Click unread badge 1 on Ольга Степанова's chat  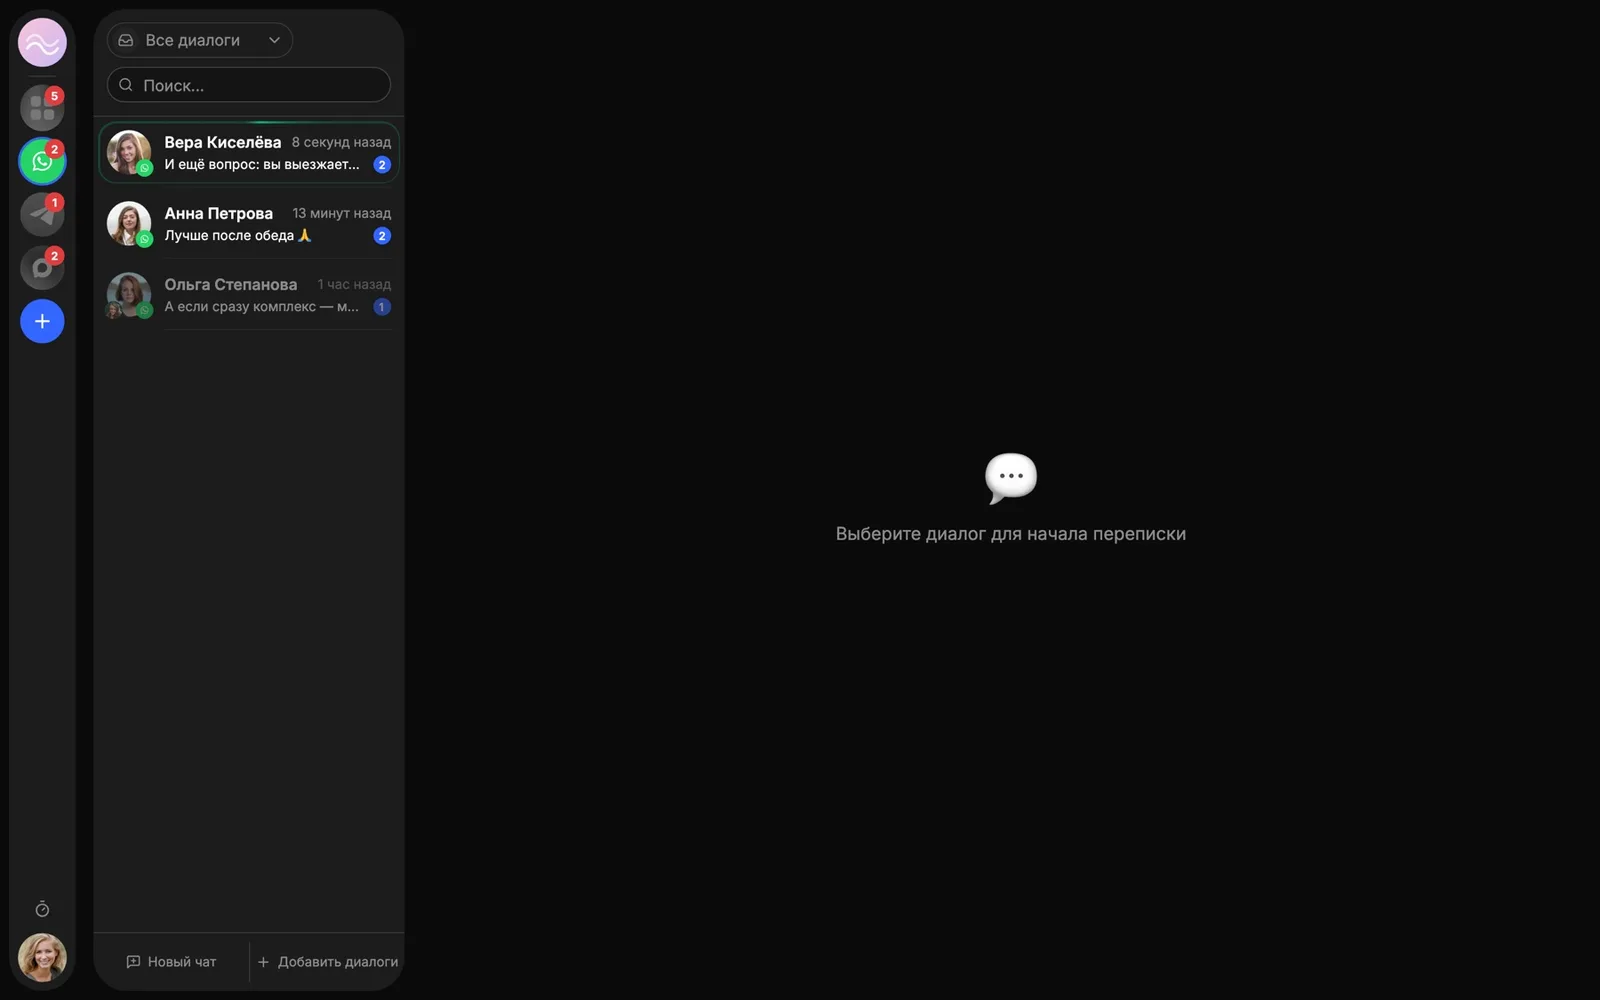point(382,307)
